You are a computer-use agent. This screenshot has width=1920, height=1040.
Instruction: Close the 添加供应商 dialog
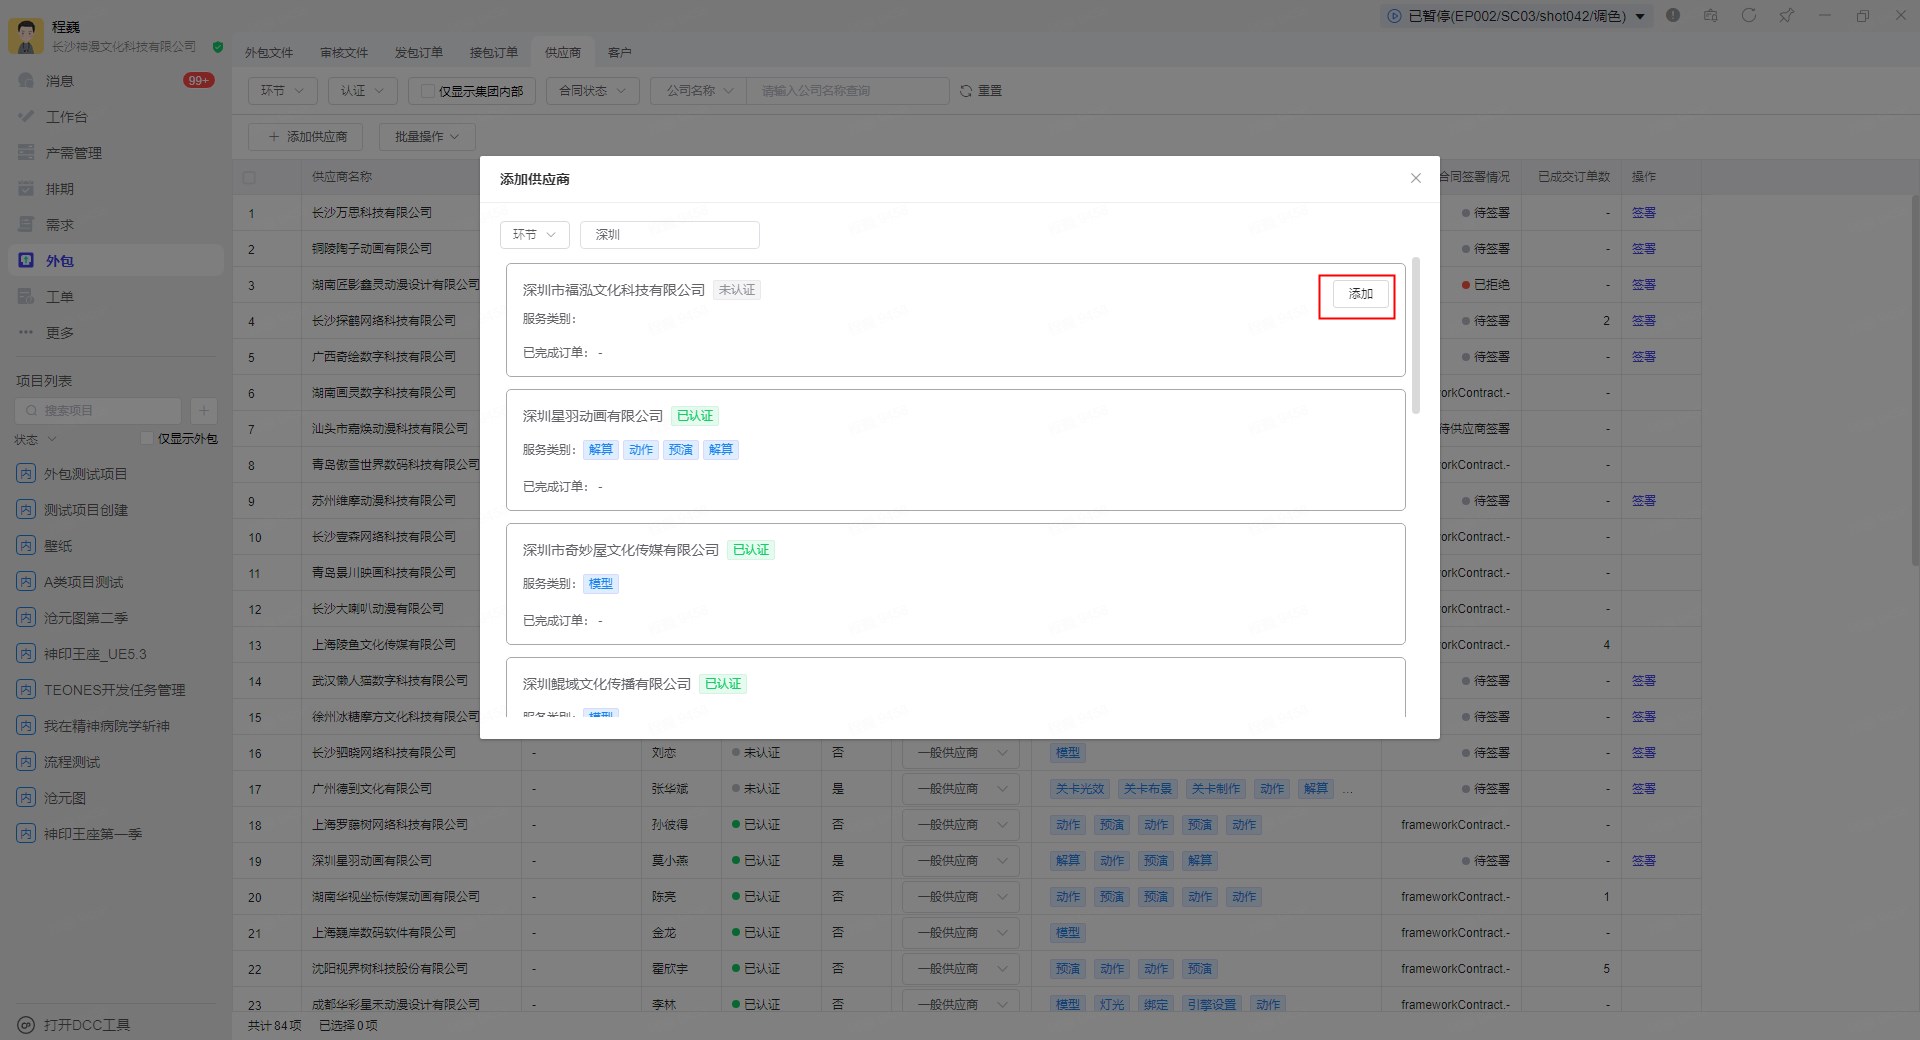[1415, 179]
